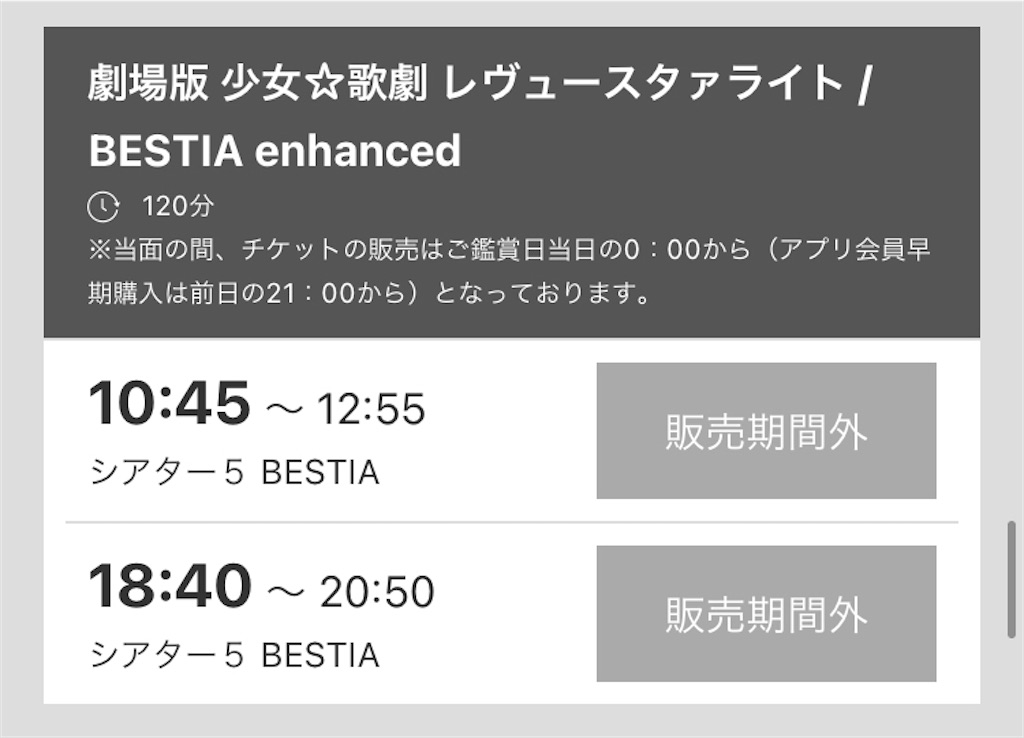Screen dimensions: 1024x738
Task: Click the vertical scrollbar thumb on right
Action: 1011,579
